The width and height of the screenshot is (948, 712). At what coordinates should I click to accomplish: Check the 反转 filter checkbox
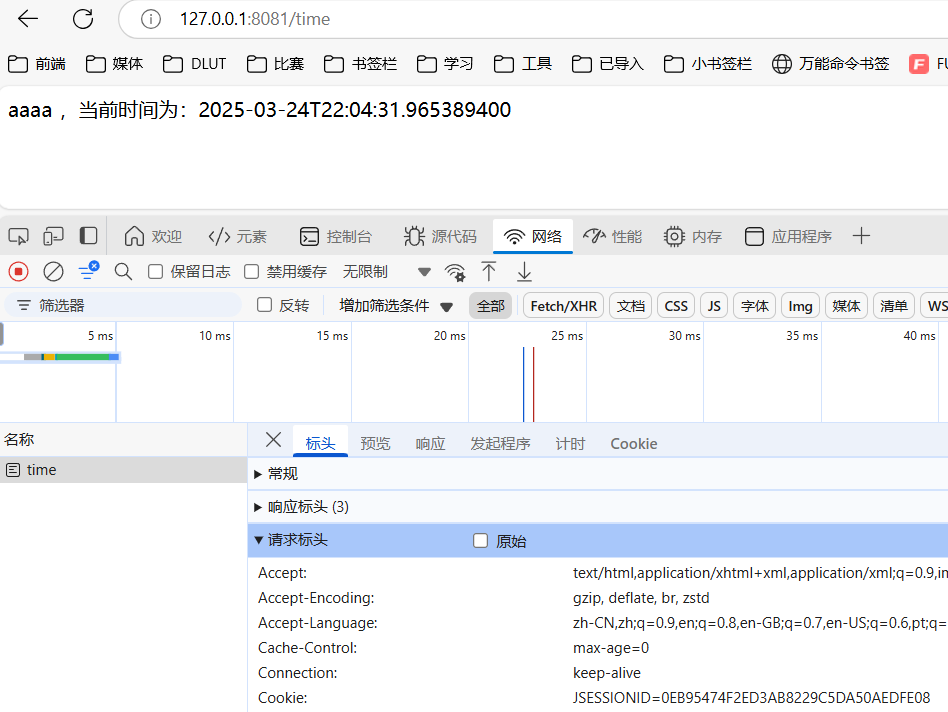tap(264, 305)
